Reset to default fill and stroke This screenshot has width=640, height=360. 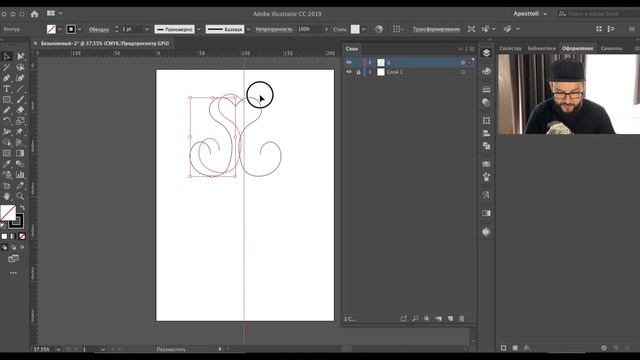click(x=4, y=225)
